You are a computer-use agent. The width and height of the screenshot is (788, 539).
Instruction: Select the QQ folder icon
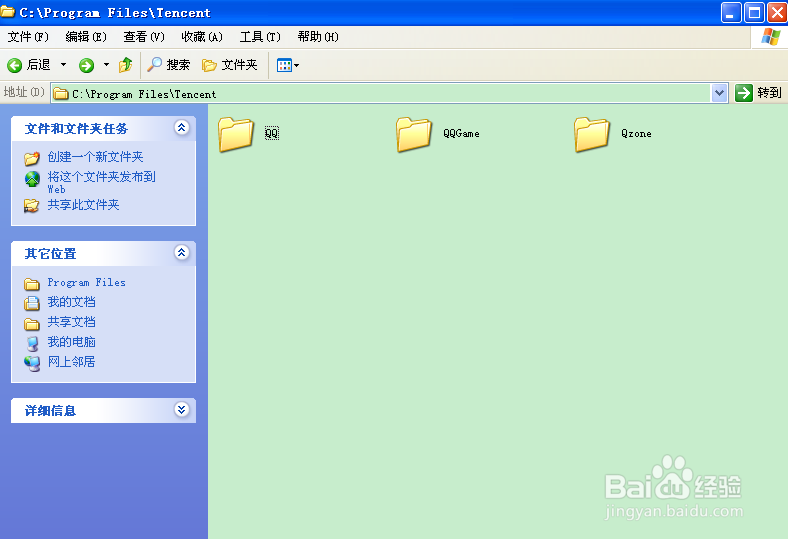click(235, 134)
